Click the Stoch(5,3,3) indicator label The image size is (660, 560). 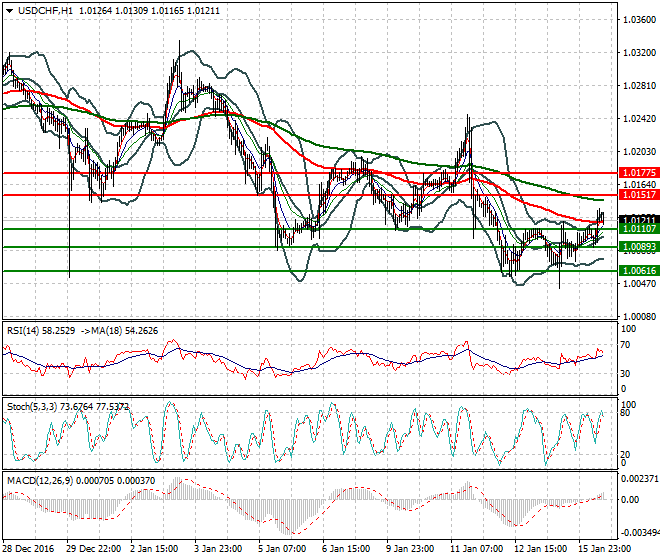30,407
